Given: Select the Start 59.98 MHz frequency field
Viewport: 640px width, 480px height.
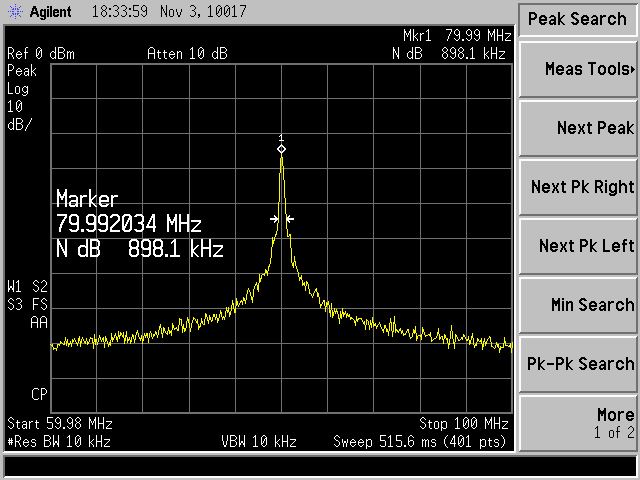Looking at the screenshot, I should (x=60, y=423).
